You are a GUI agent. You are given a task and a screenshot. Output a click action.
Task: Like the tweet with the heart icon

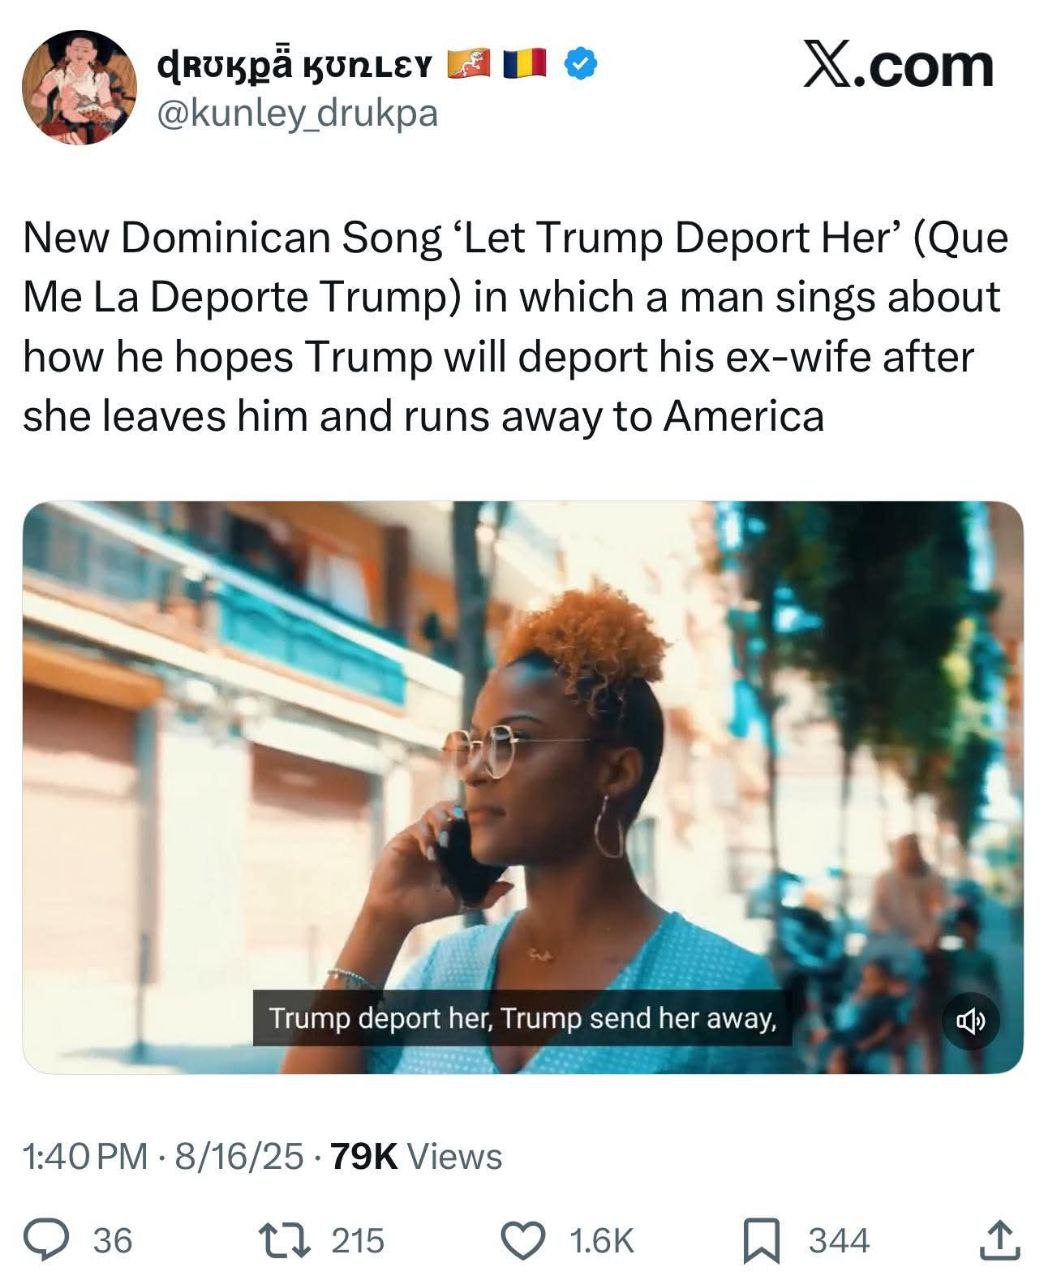pos(523,1241)
